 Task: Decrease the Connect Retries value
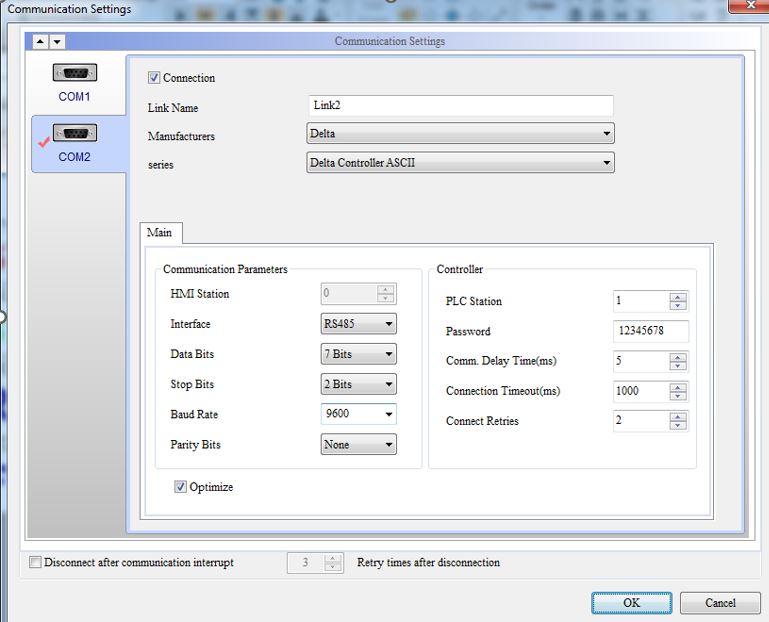(x=679, y=426)
